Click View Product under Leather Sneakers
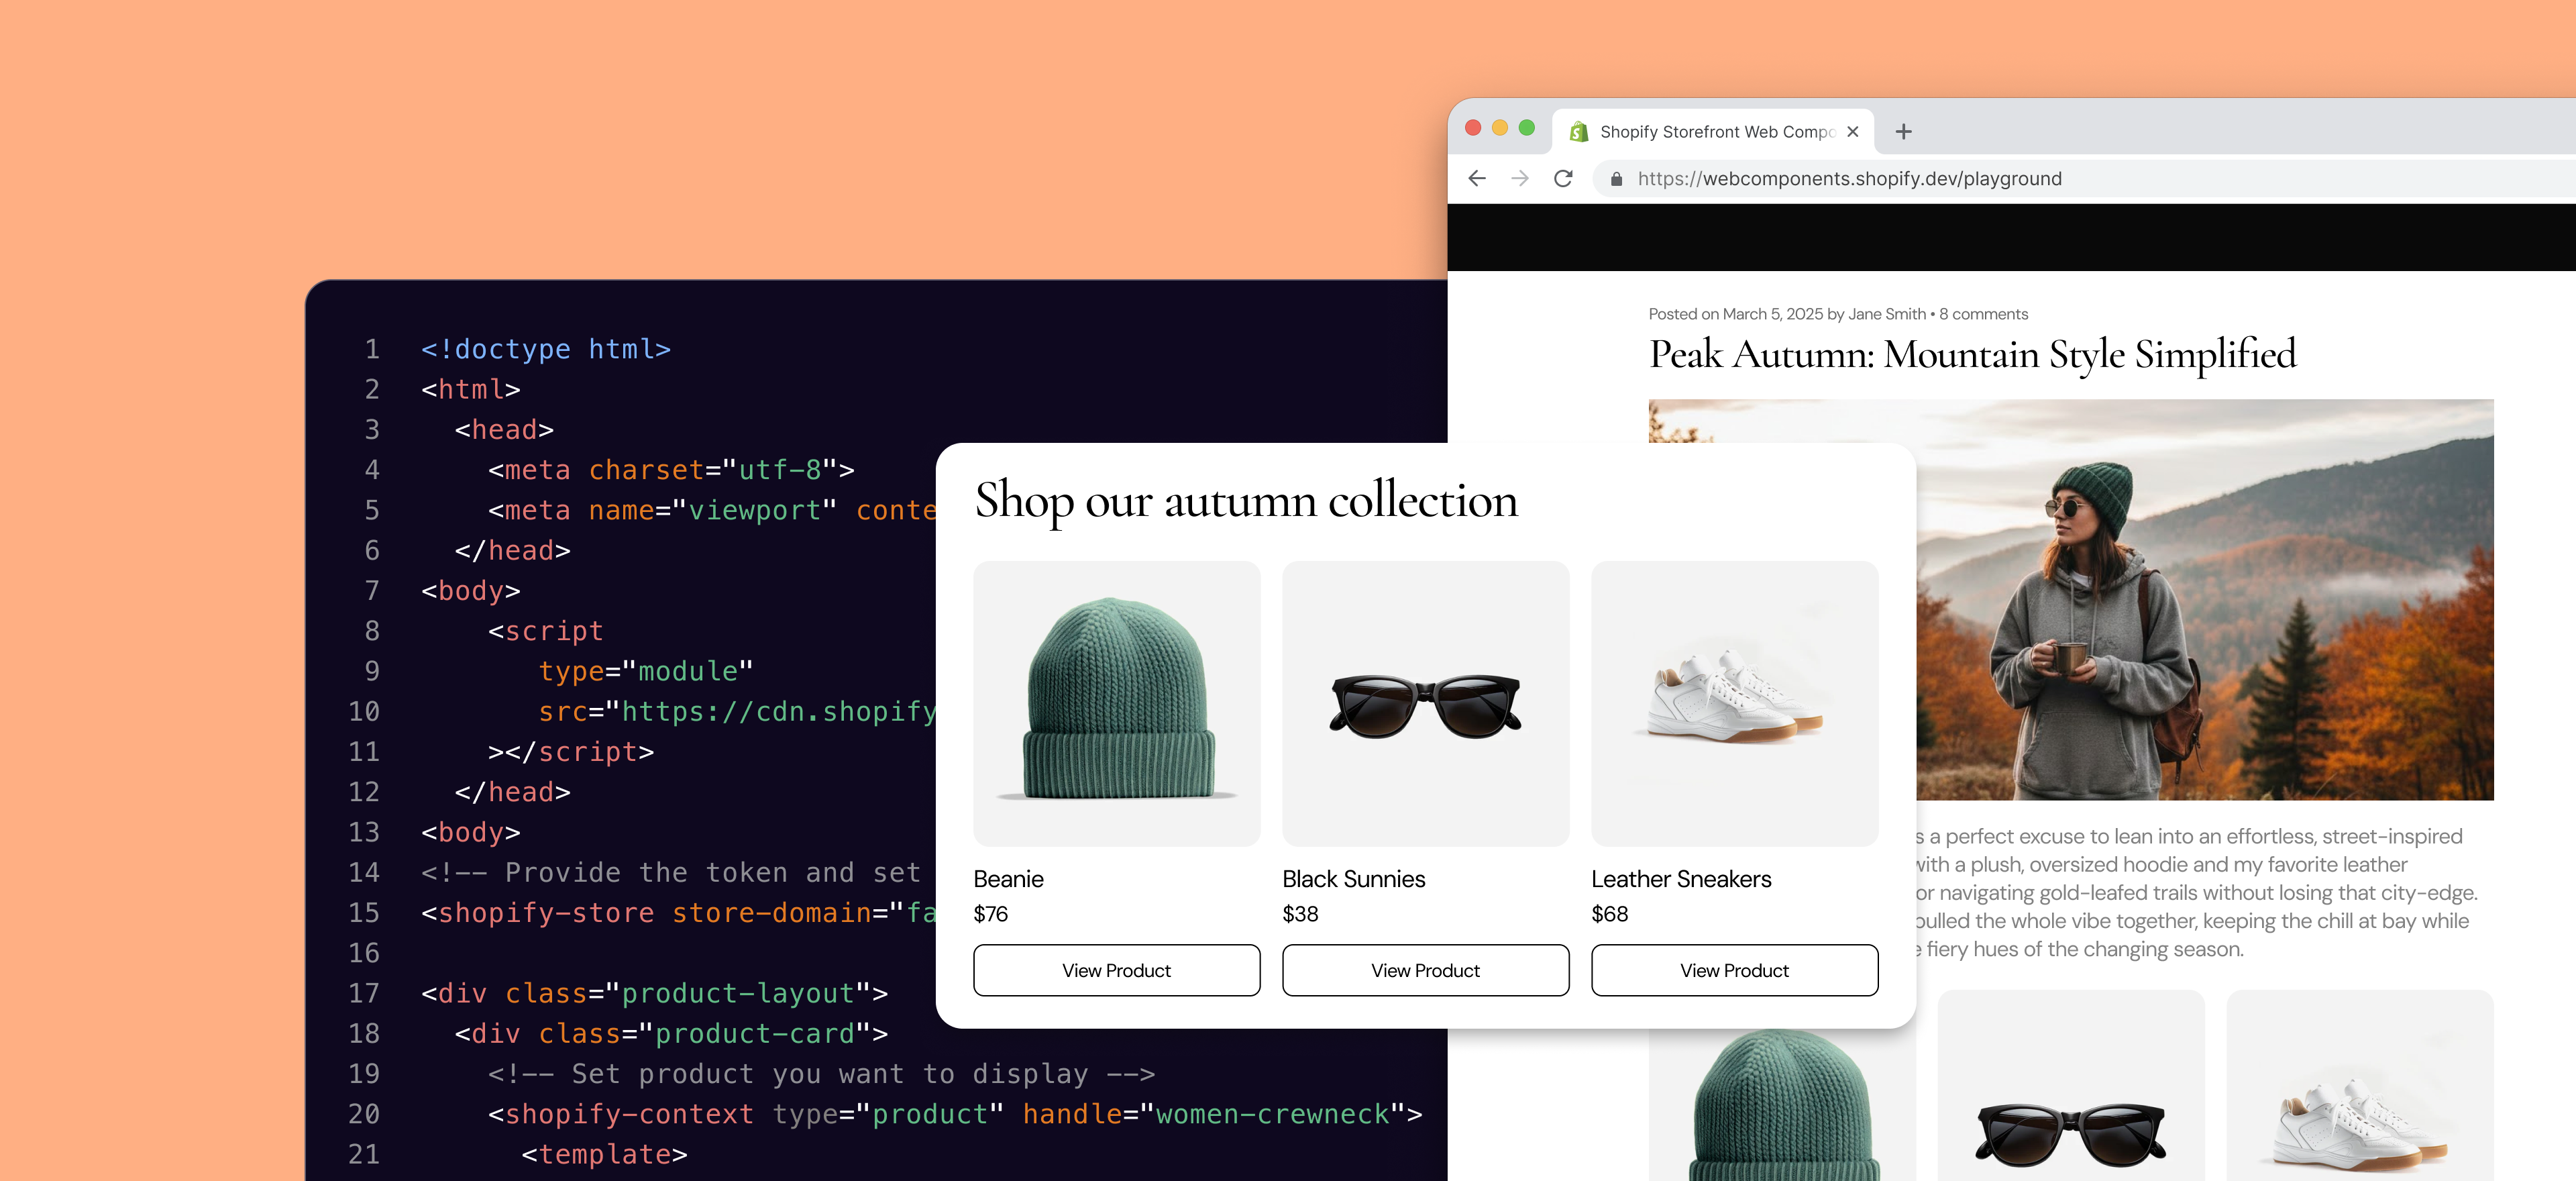The image size is (2576, 1181). (x=1734, y=970)
